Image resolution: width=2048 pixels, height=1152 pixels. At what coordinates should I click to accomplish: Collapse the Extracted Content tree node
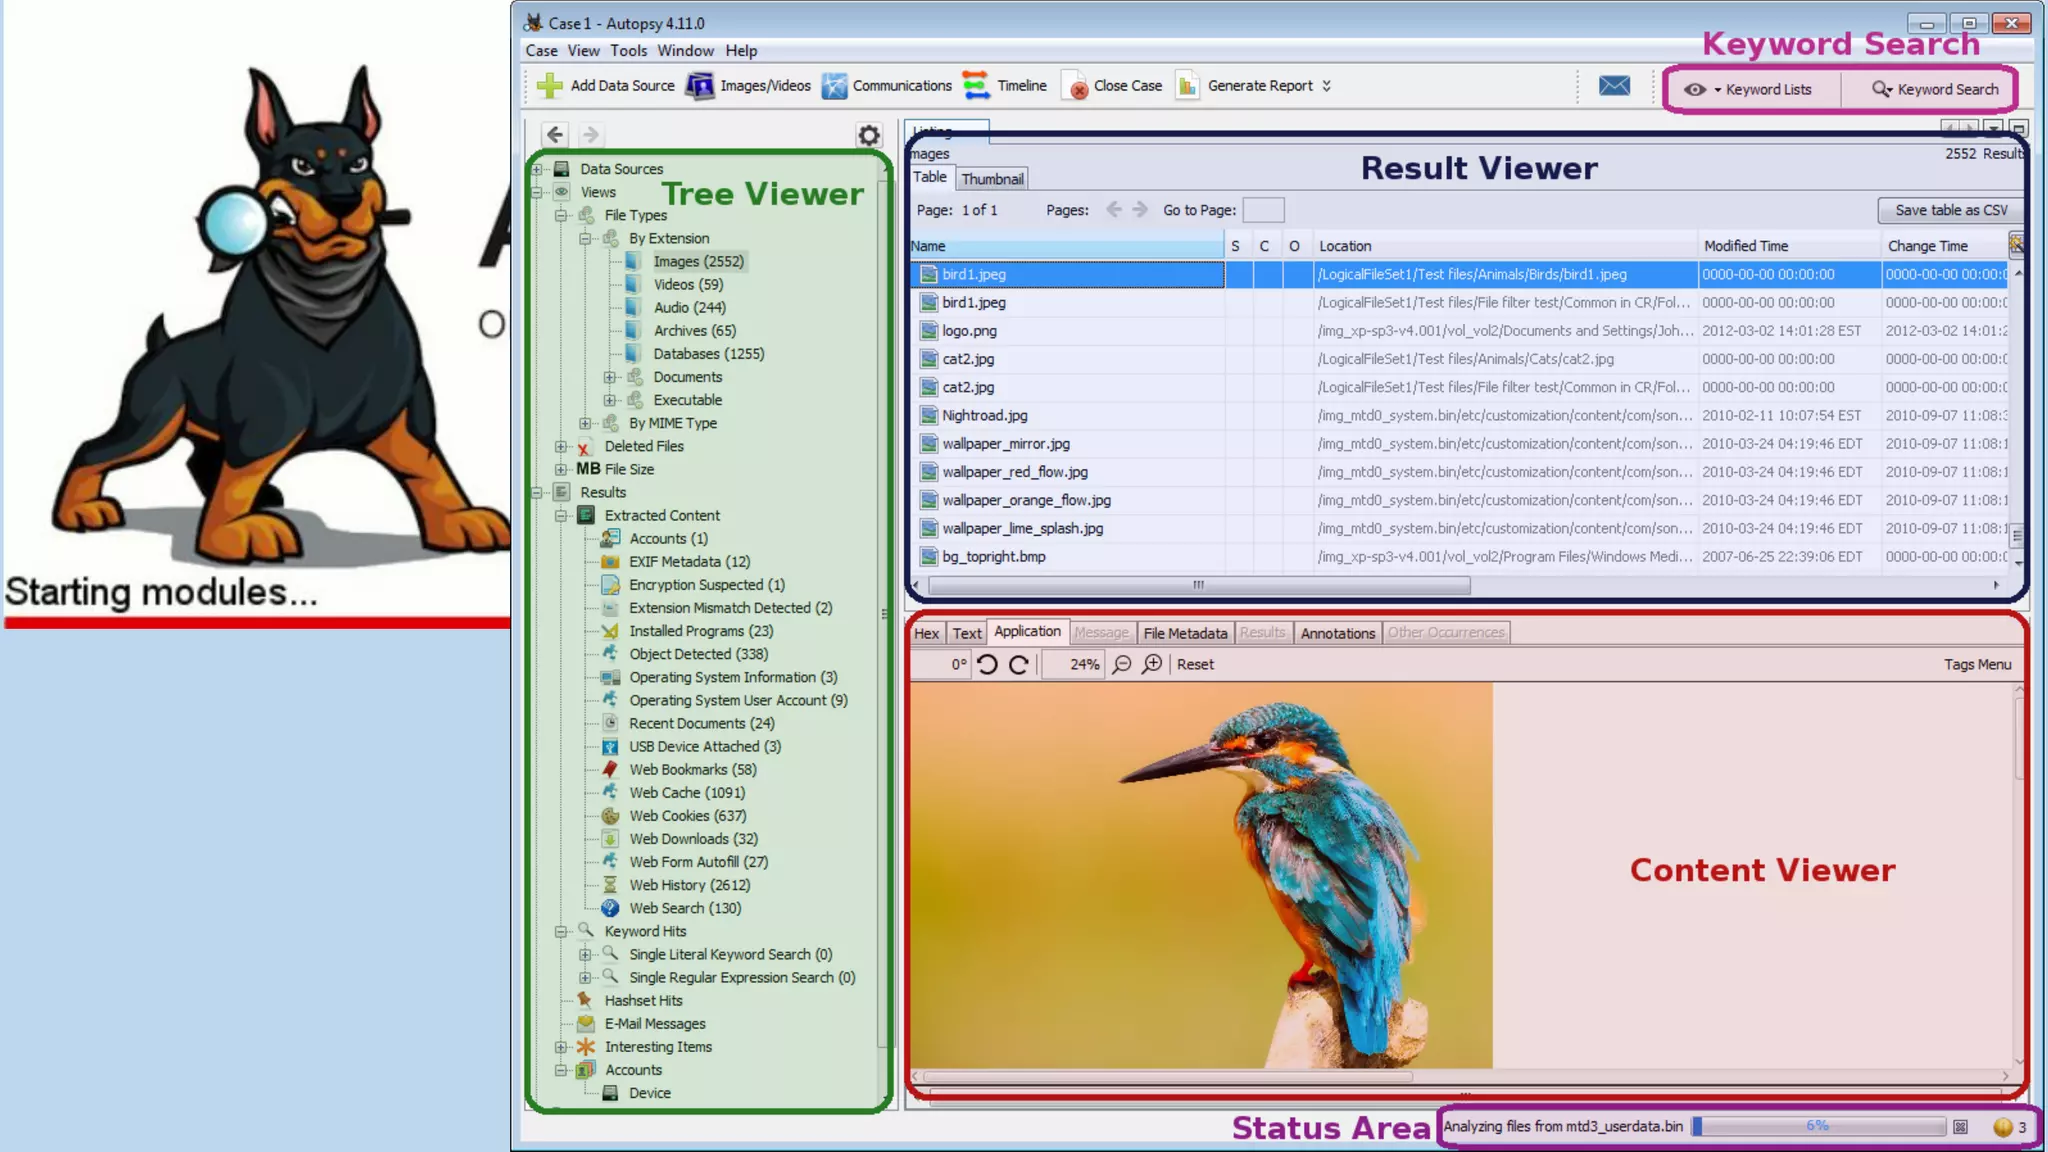click(x=561, y=516)
